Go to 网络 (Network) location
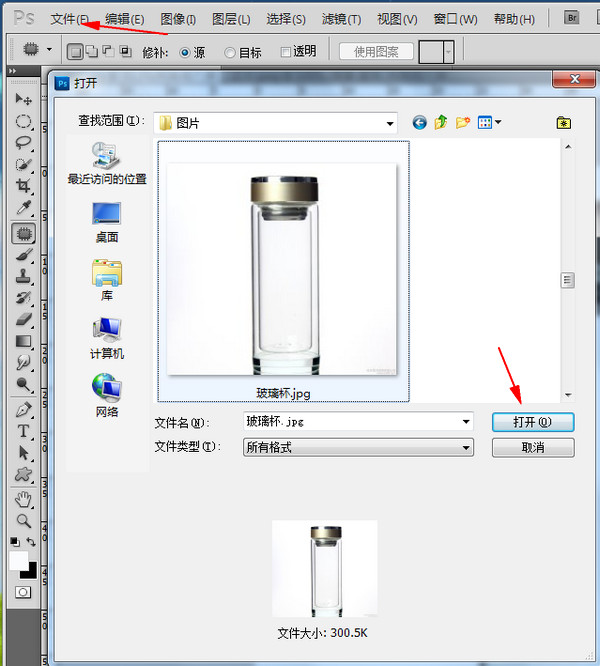The width and height of the screenshot is (600, 666). [x=107, y=396]
